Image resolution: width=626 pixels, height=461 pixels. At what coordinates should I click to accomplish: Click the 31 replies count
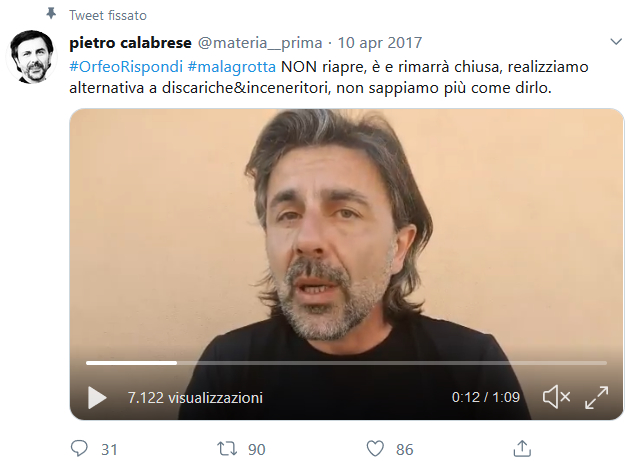(109, 450)
